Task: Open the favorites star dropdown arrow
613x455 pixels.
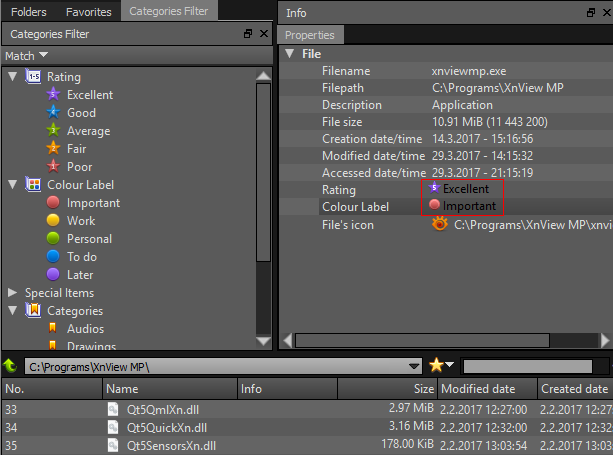Action: pos(450,364)
